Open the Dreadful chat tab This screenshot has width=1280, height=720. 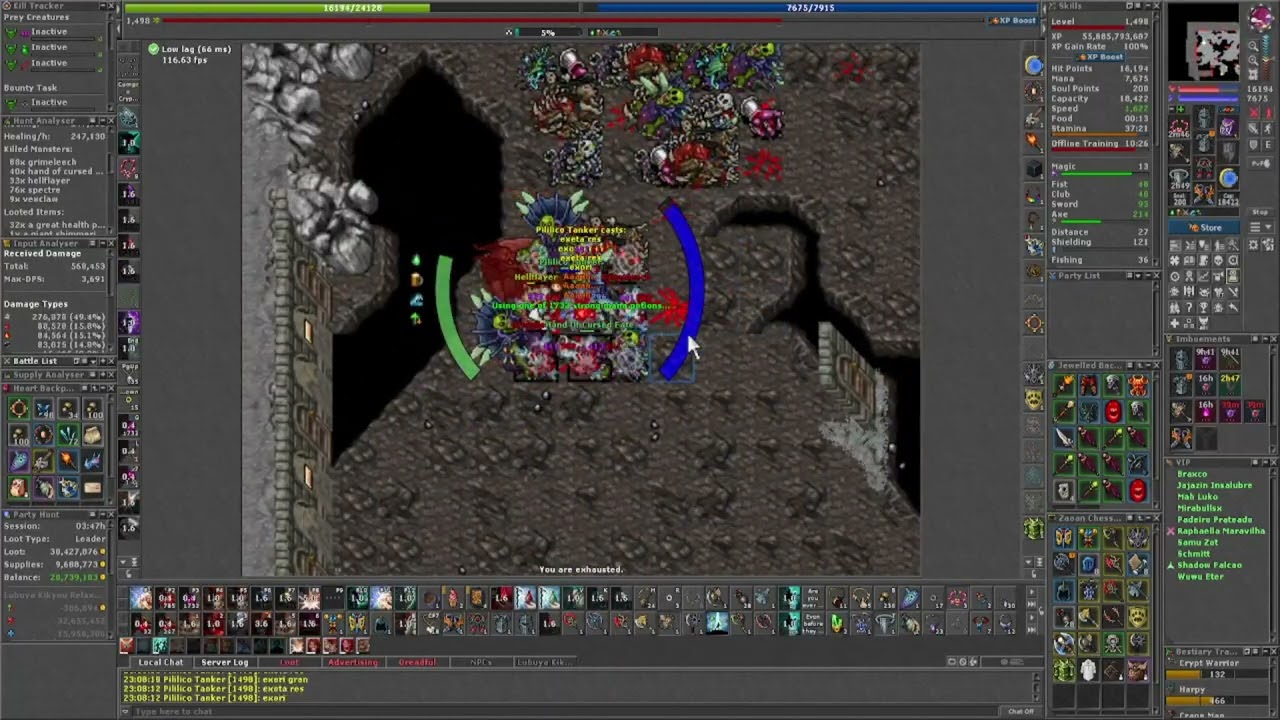(x=417, y=662)
